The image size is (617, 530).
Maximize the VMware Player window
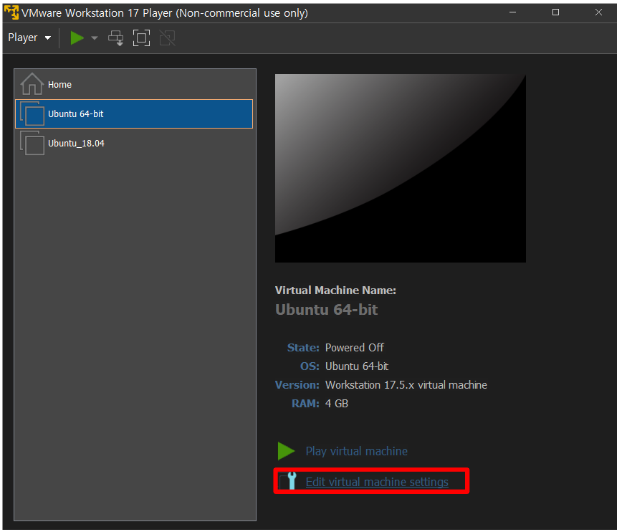click(555, 13)
